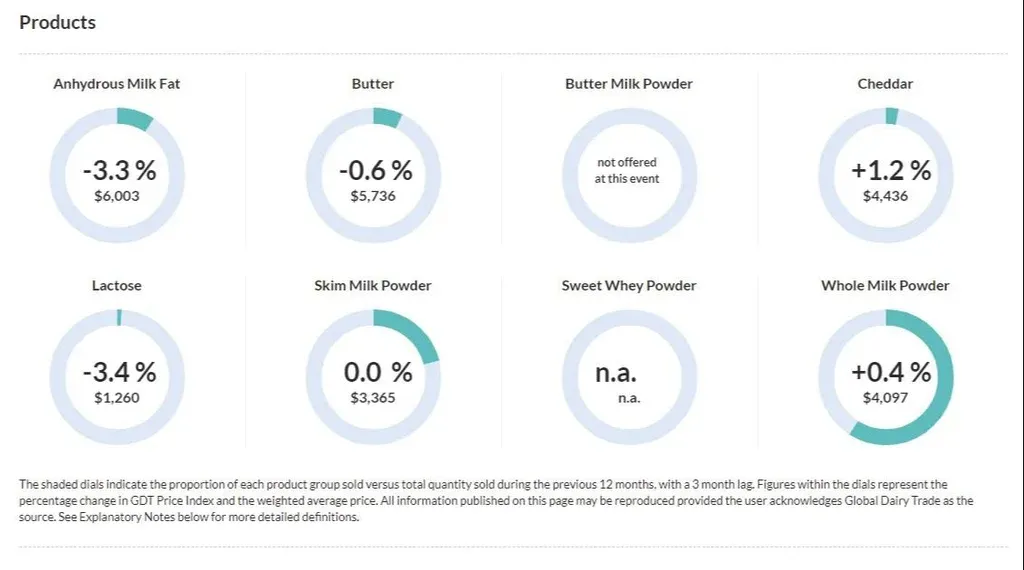Click the -3.3 % price change figure
The width and height of the screenshot is (1024, 570).
click(117, 171)
